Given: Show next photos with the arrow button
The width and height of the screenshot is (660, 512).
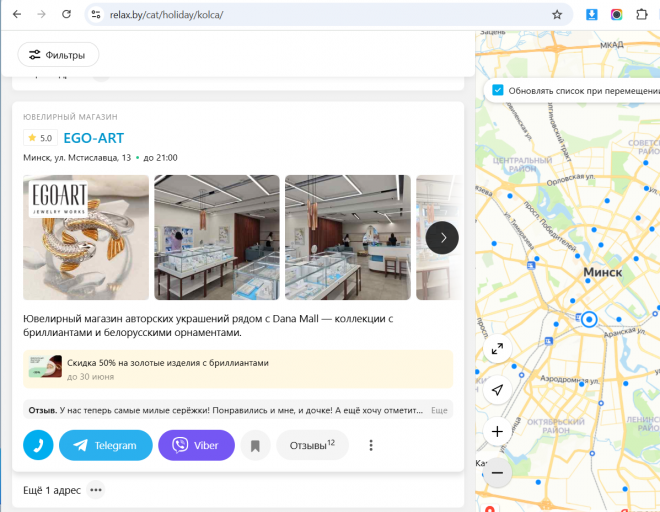Looking at the screenshot, I should 442,238.
